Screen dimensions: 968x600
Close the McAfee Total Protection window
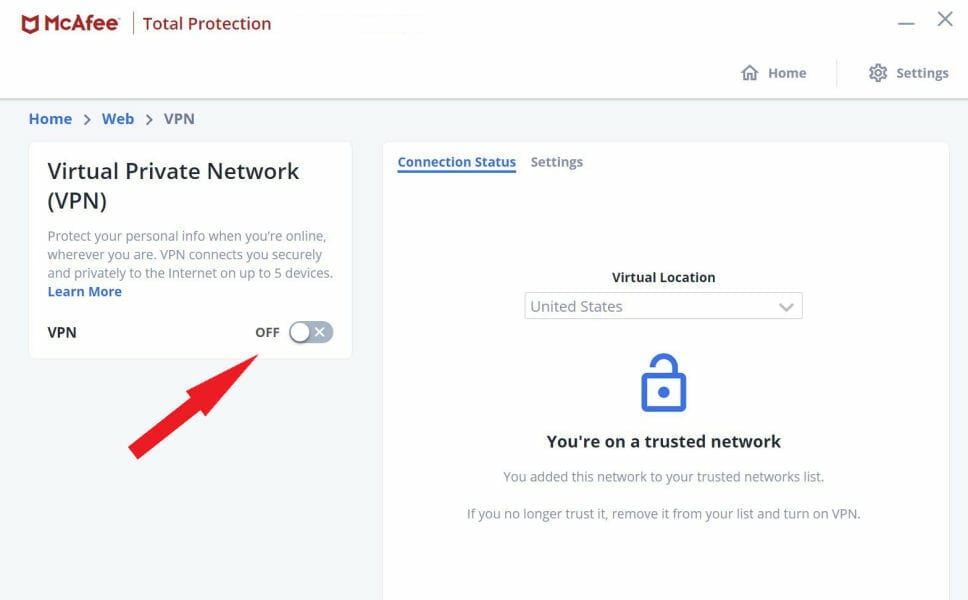pos(944,19)
